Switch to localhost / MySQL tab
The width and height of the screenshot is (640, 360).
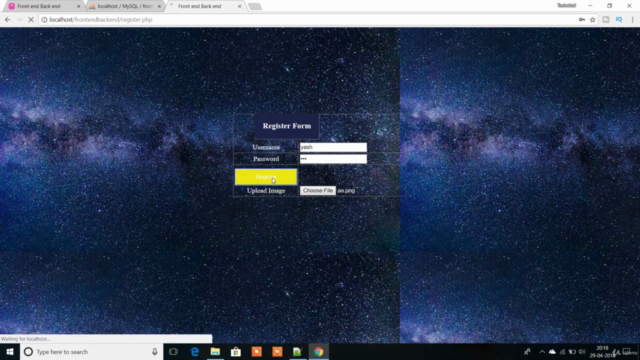(124, 6)
